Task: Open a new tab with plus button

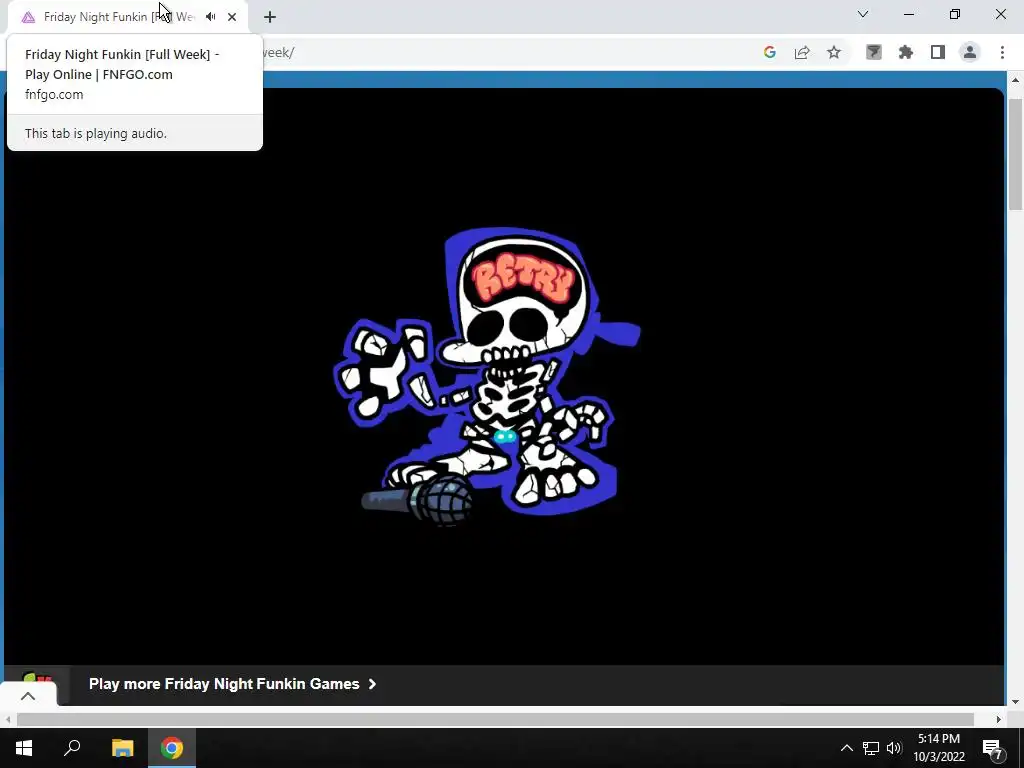Action: (x=270, y=17)
